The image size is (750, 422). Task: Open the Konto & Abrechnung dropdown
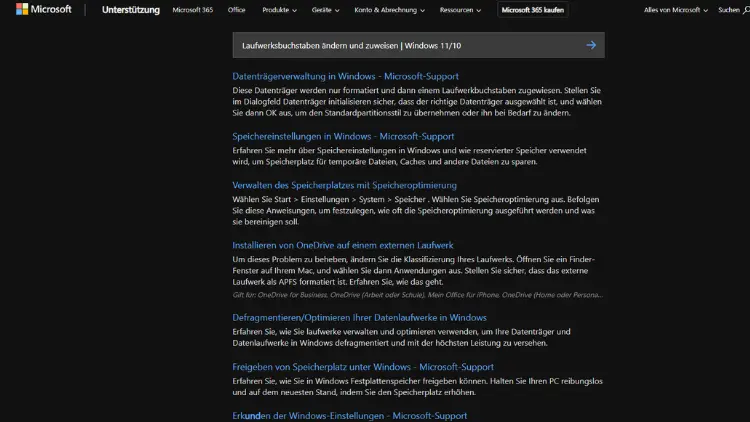[389, 10]
